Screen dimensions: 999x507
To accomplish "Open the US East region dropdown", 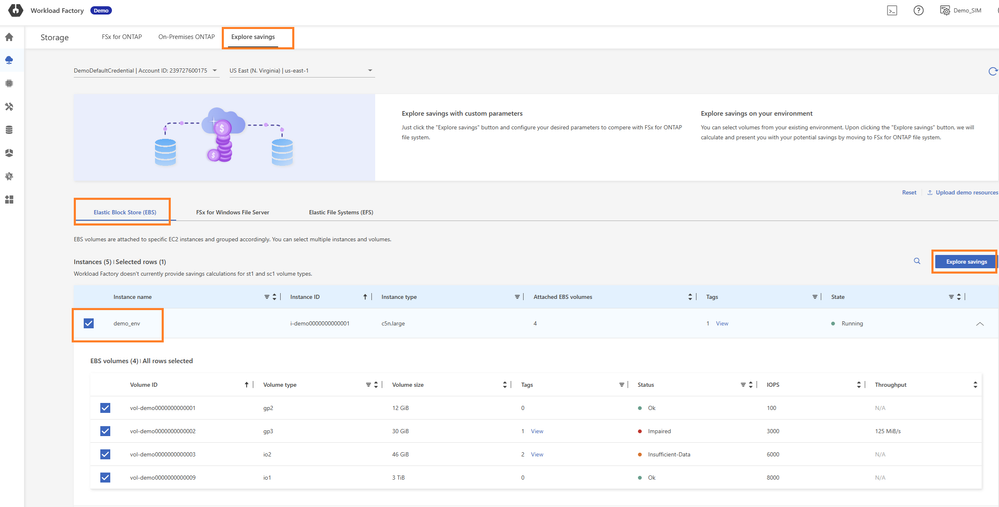I will pyautogui.click(x=300, y=71).
